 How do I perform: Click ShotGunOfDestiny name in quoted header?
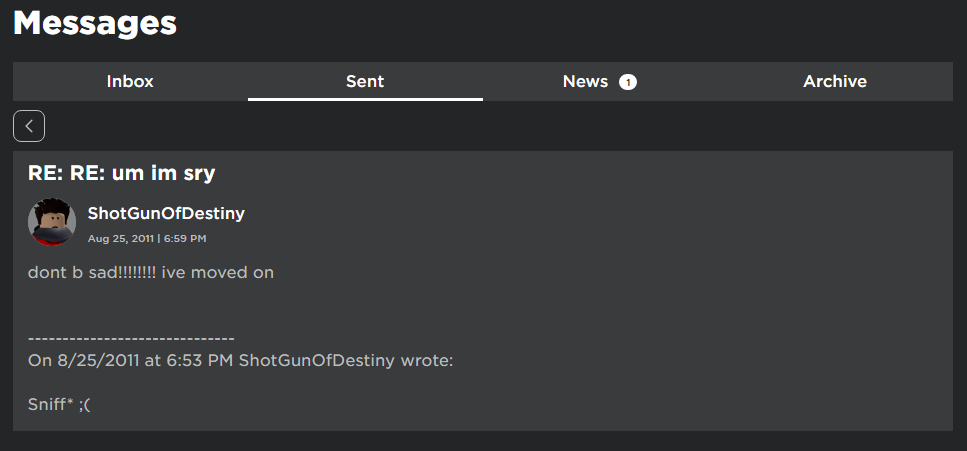point(317,360)
